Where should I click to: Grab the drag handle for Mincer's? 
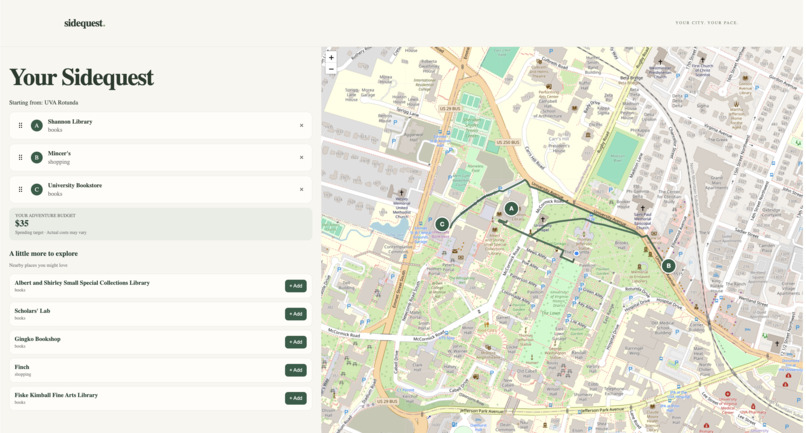coord(21,157)
